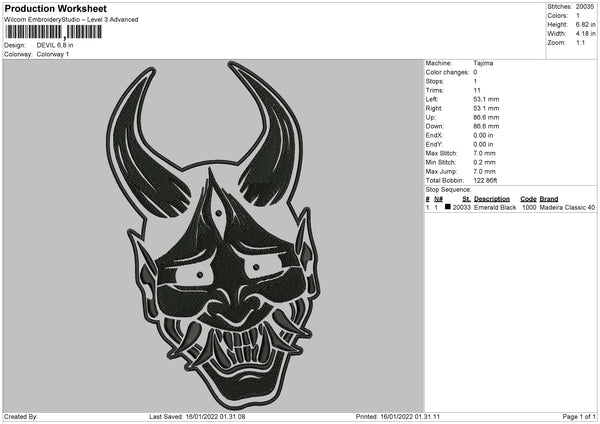Click the Madeira Classic 40 brand entry
The height and width of the screenshot is (424, 600).
click(x=568, y=207)
